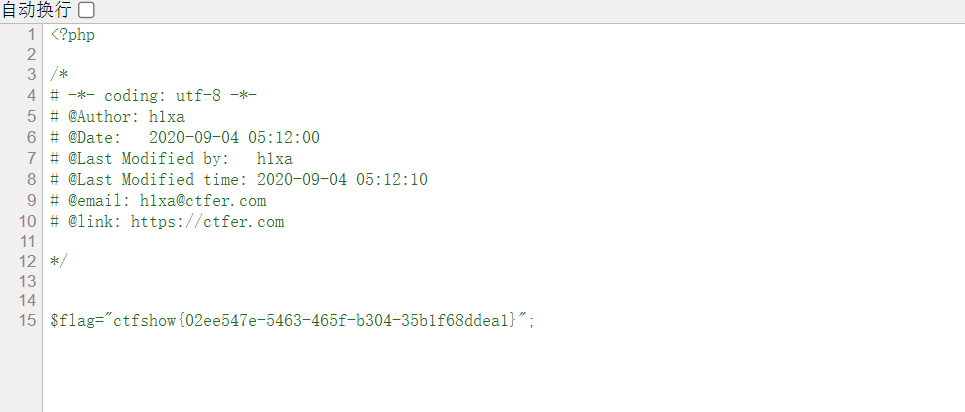Enable the 自动换行 line wrap checkbox

point(87,10)
